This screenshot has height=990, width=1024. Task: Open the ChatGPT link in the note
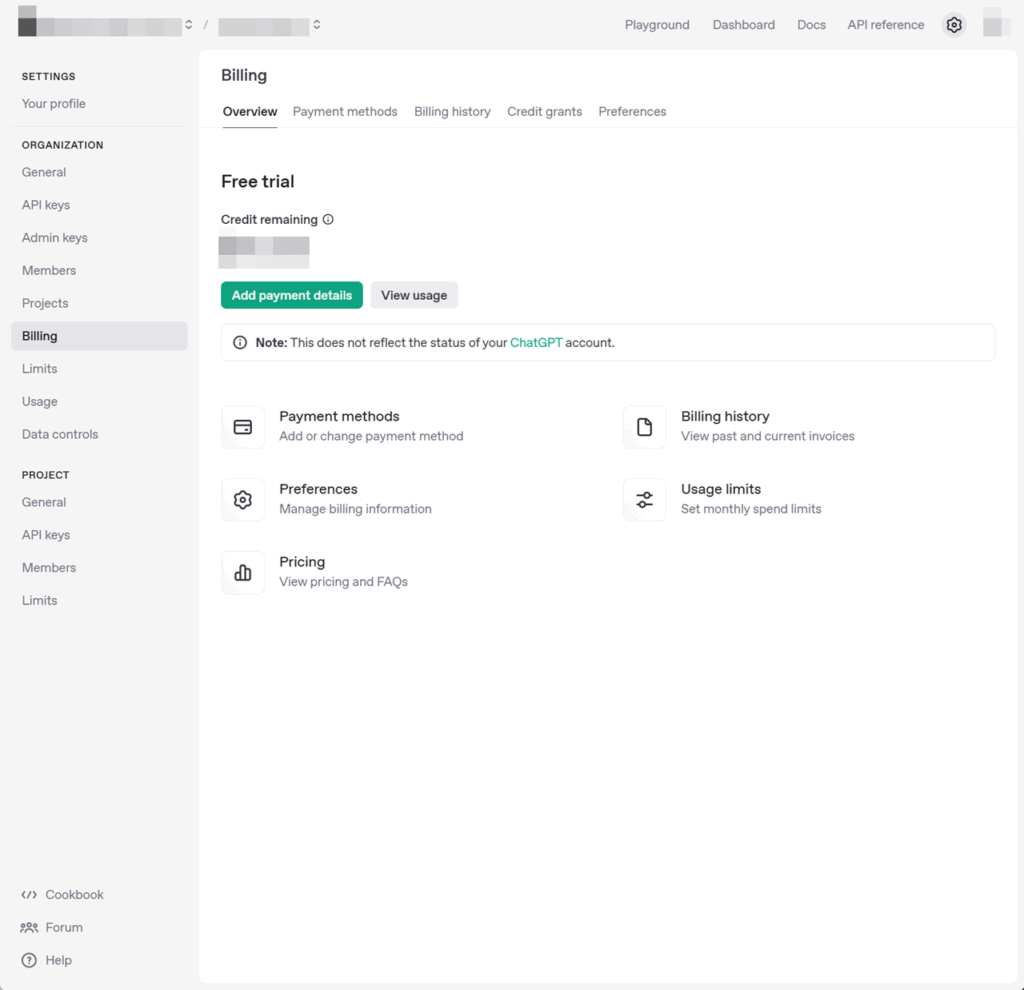coord(536,342)
